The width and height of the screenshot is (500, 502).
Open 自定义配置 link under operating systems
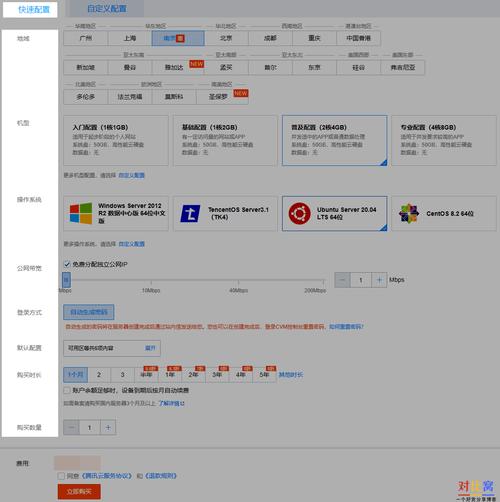tap(132, 244)
